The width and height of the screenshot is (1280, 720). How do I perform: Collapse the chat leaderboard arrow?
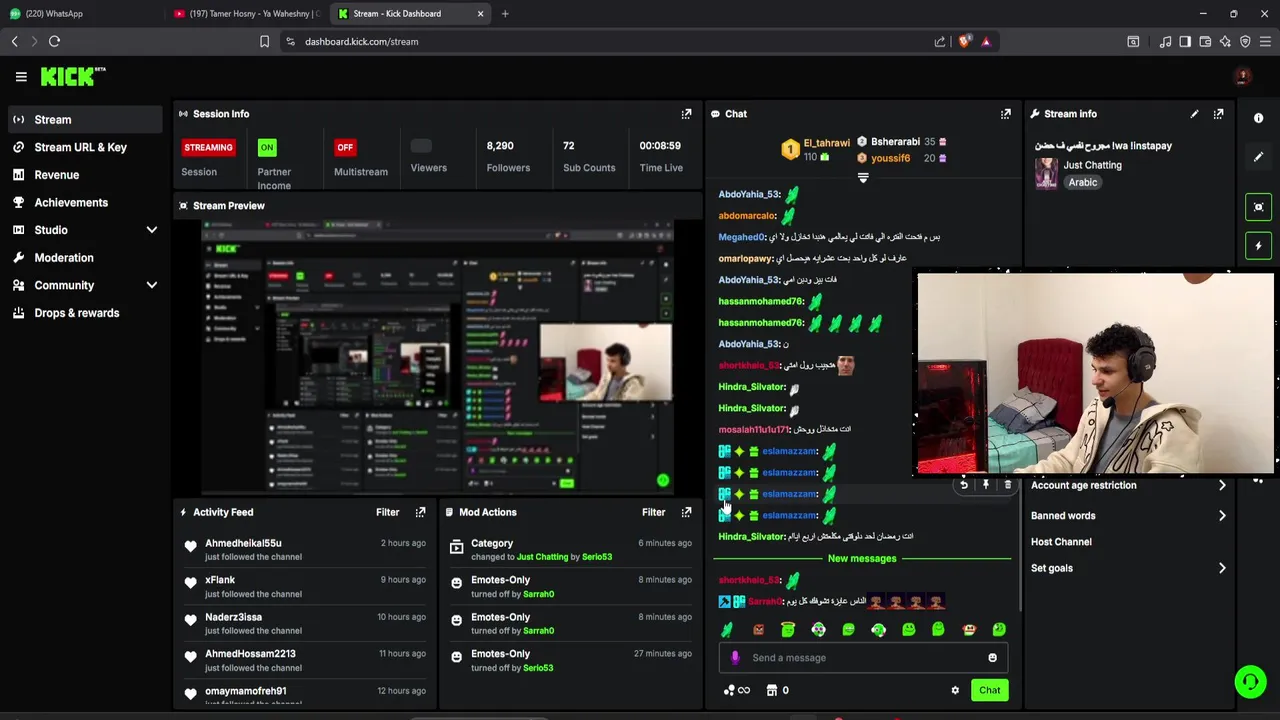863,178
